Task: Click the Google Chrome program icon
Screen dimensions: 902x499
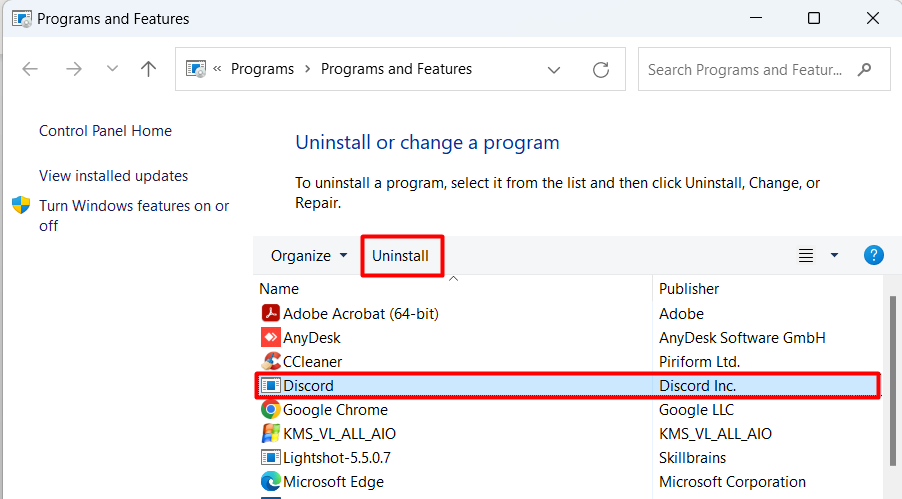Action: click(270, 409)
